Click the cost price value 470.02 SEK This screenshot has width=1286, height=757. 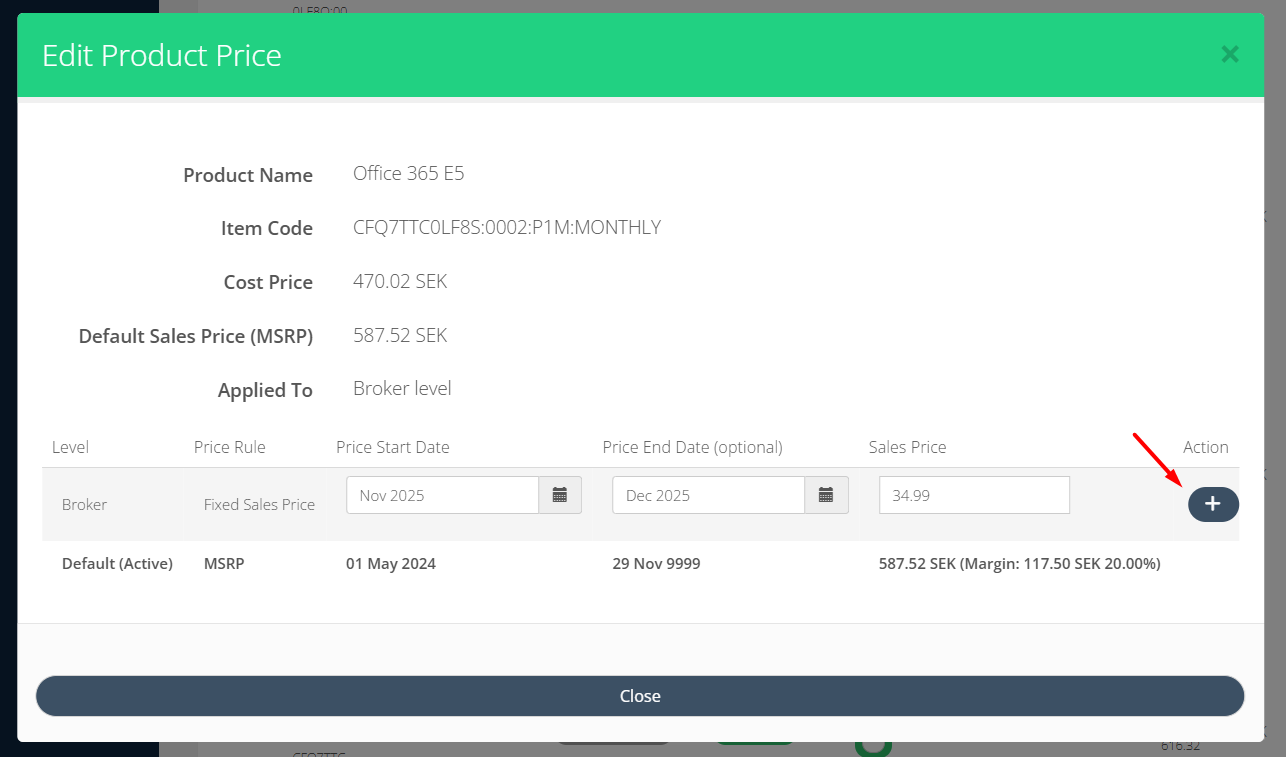[400, 282]
